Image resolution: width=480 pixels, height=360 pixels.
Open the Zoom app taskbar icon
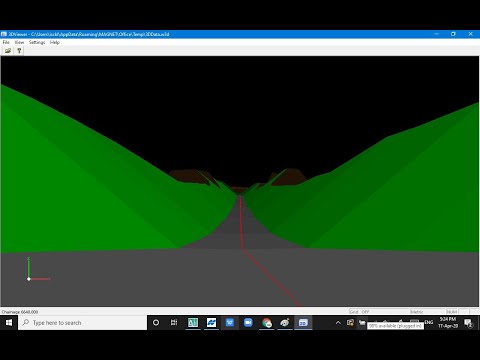coord(248,323)
